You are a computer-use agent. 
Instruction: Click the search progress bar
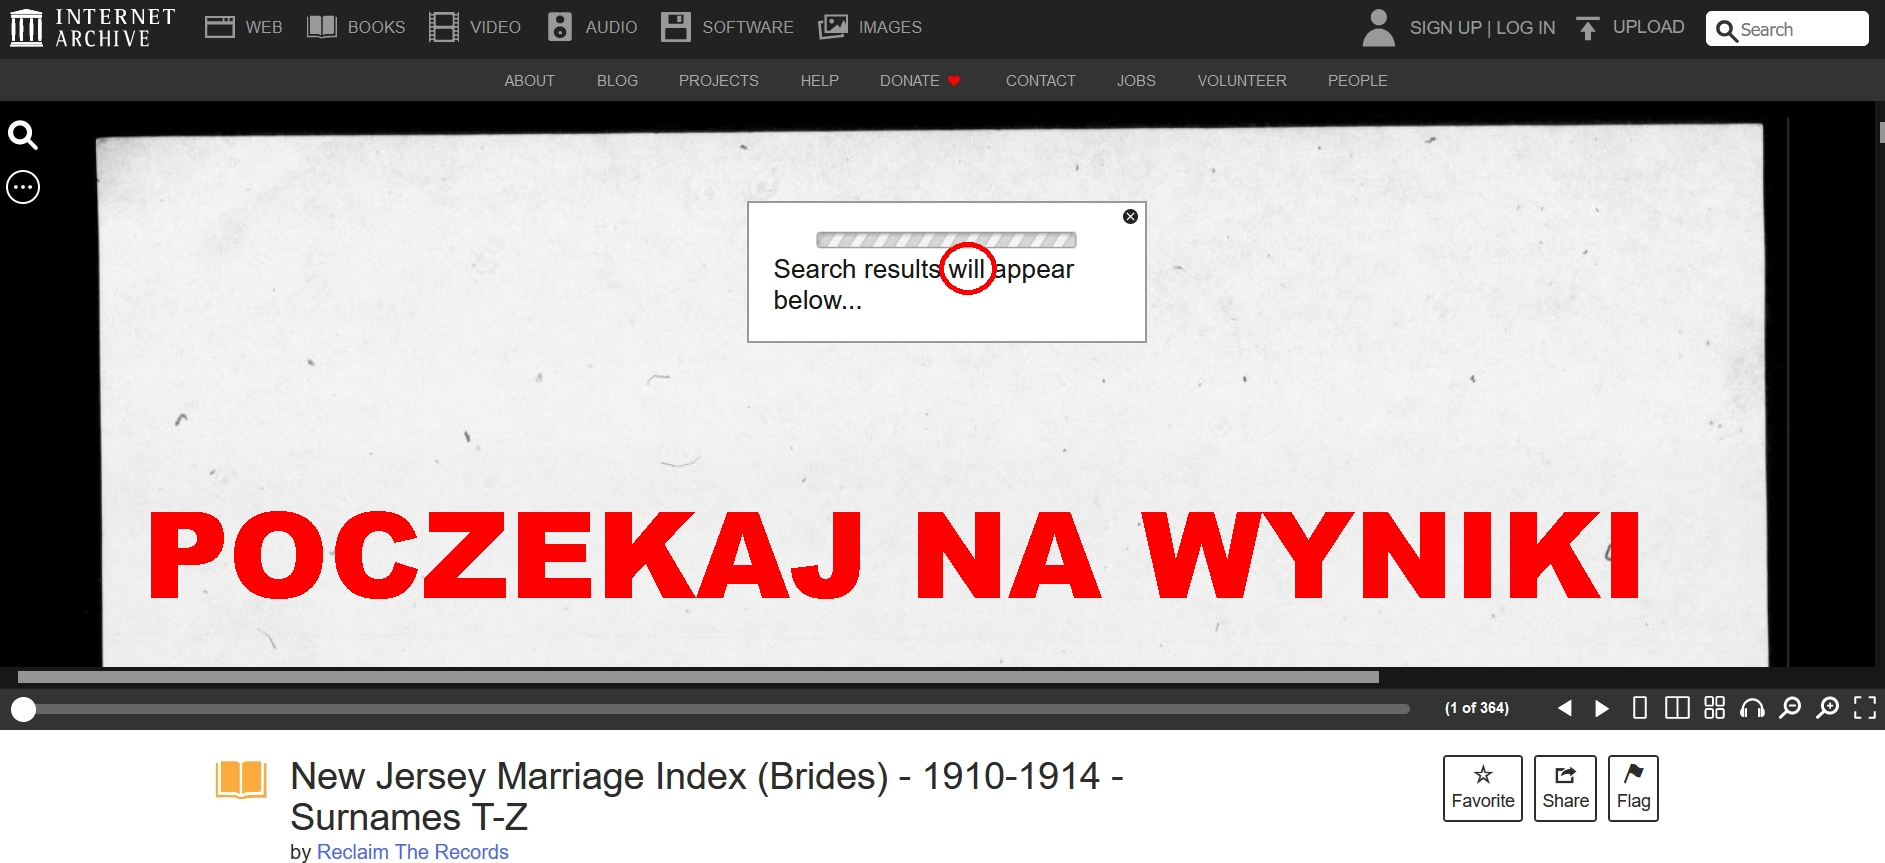946,240
